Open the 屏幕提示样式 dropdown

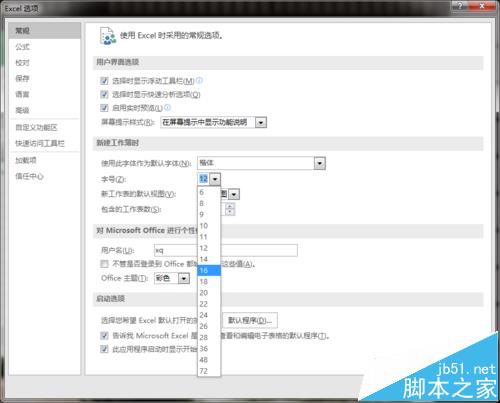coord(261,123)
